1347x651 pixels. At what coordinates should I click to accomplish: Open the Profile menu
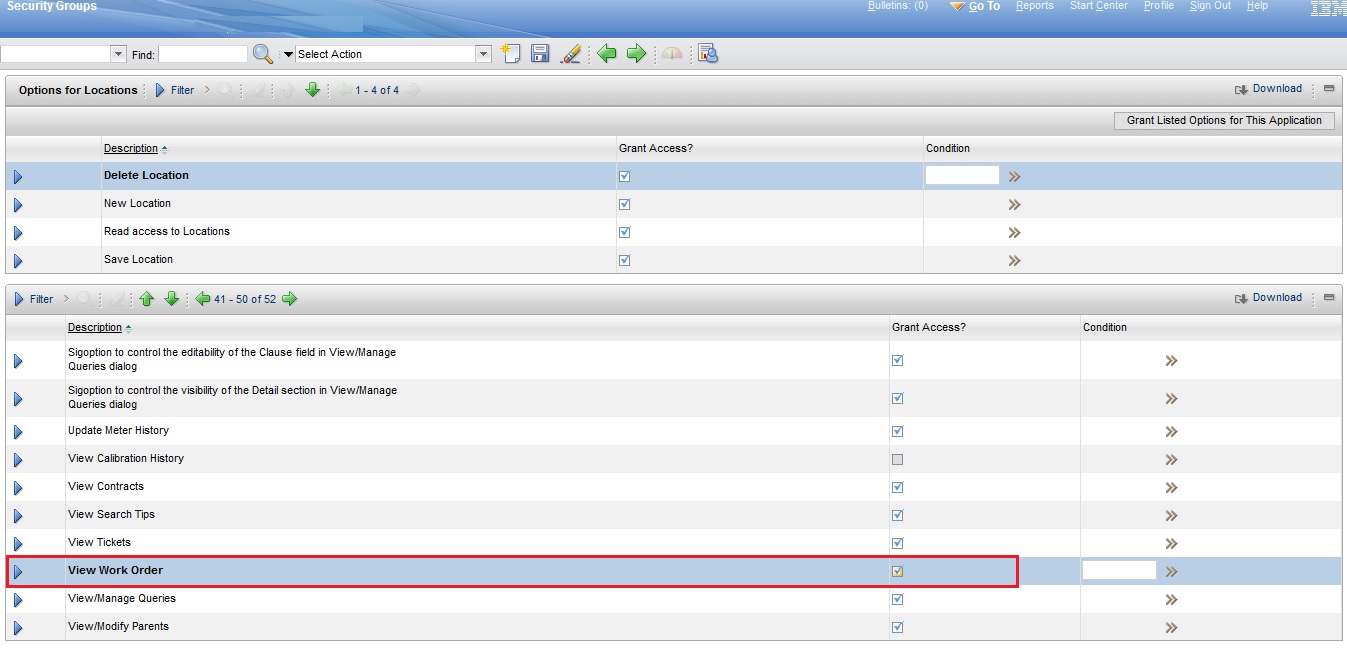[x=1158, y=6]
